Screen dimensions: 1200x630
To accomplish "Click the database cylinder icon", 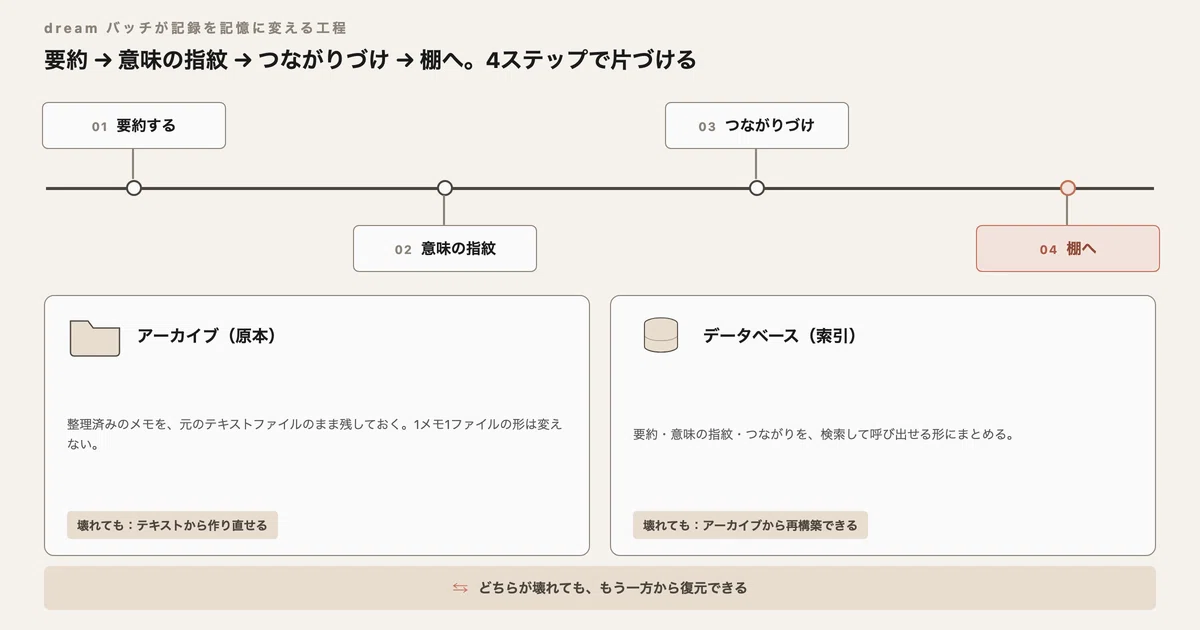I will [x=660, y=336].
